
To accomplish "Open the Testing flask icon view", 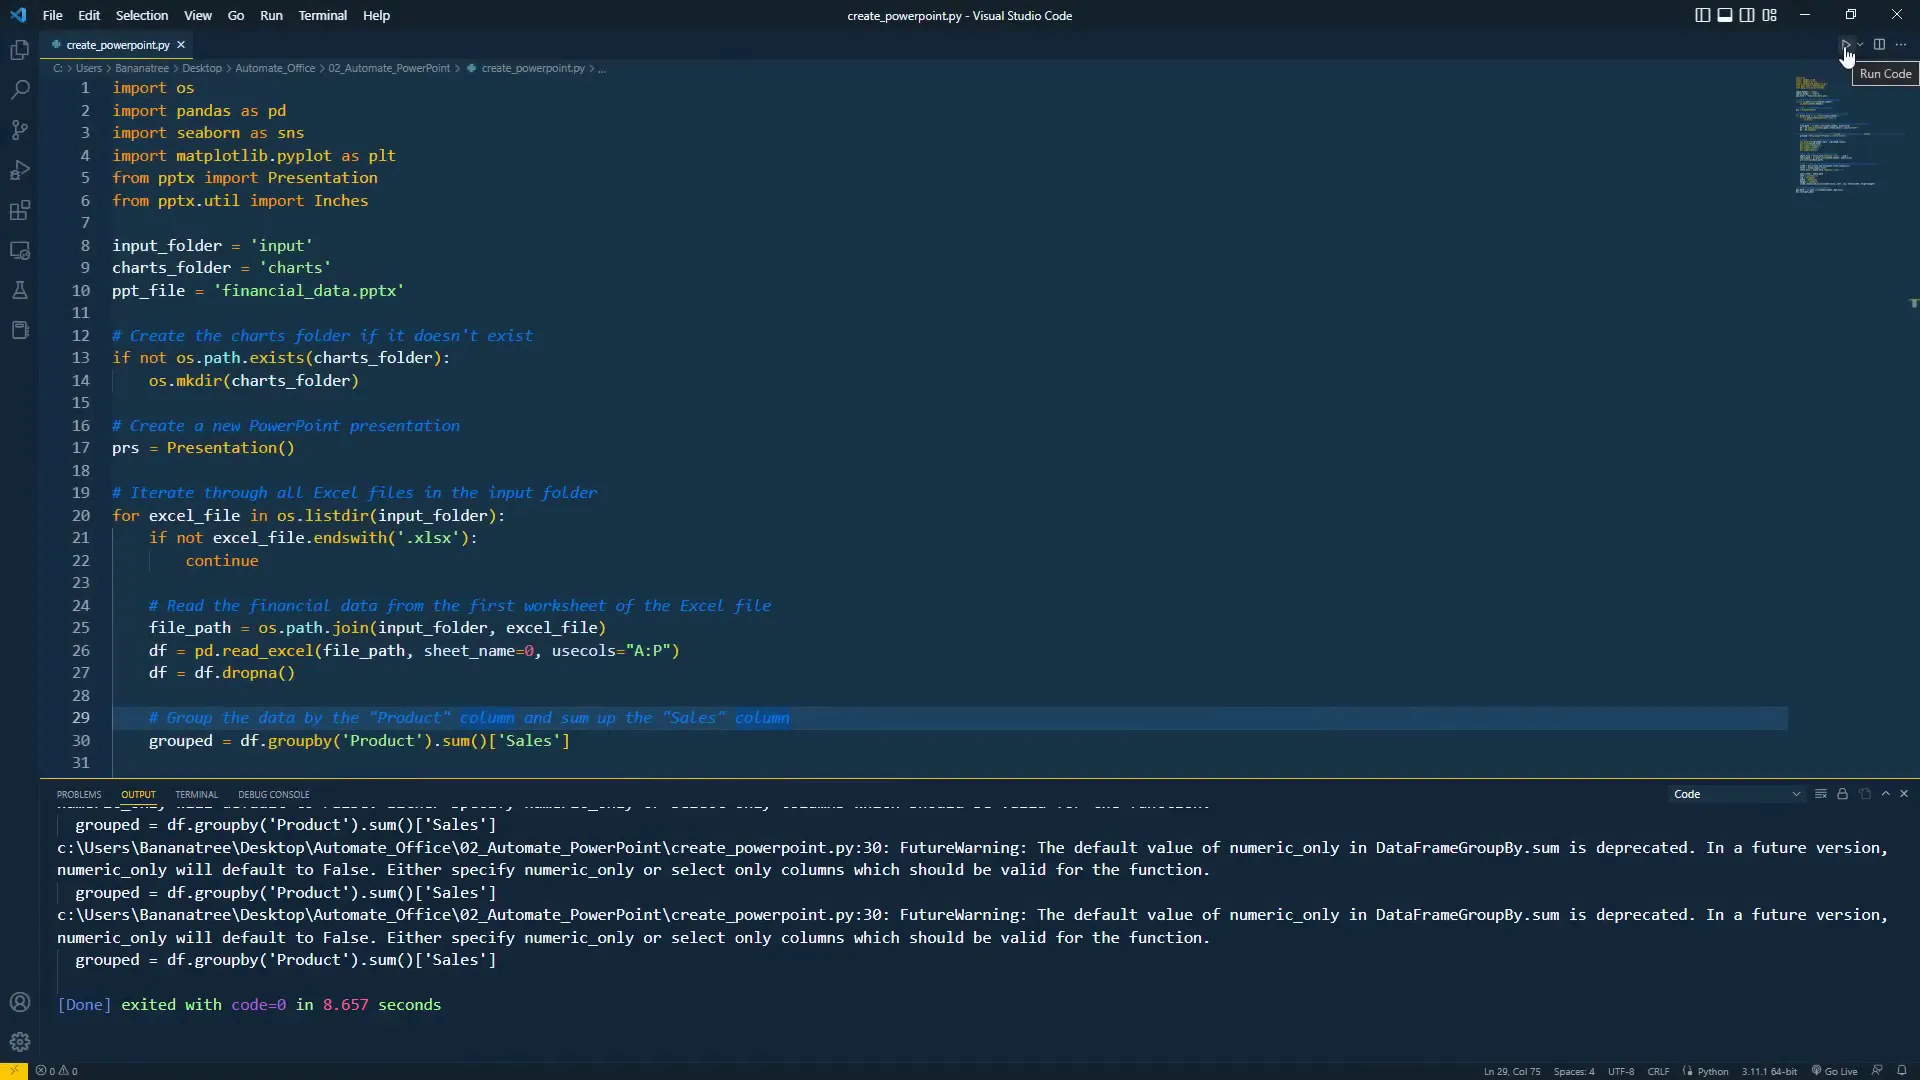I will point(19,290).
